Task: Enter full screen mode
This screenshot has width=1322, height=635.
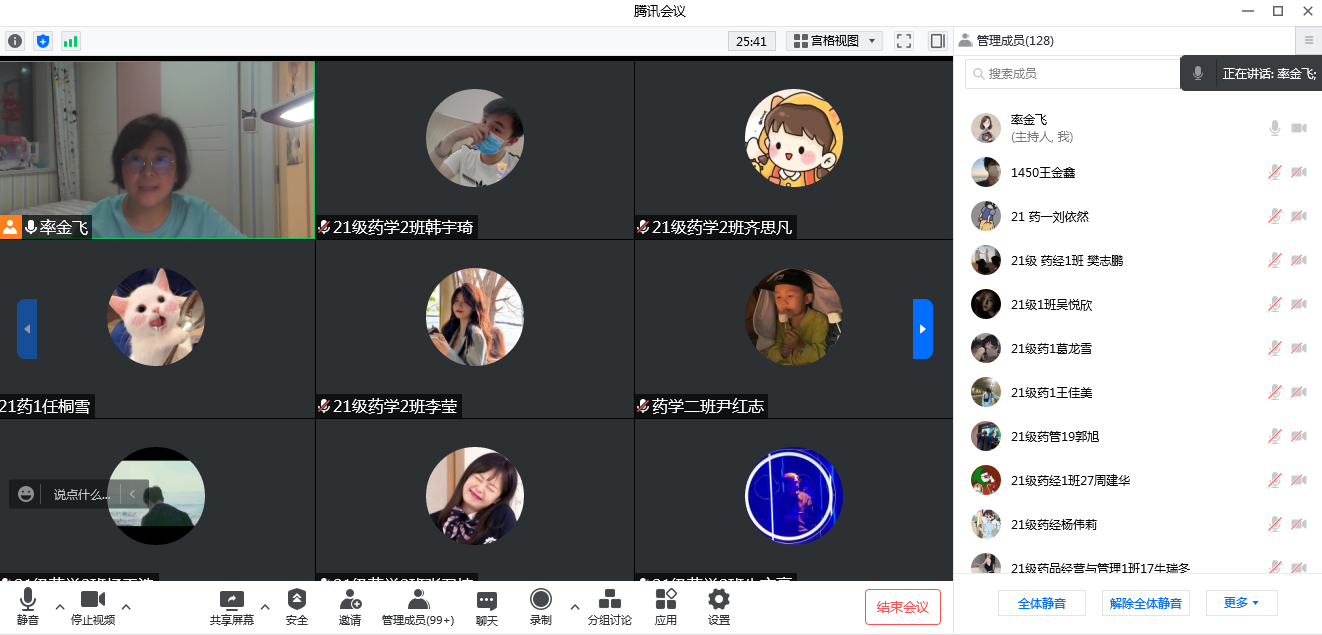Action: coord(904,41)
